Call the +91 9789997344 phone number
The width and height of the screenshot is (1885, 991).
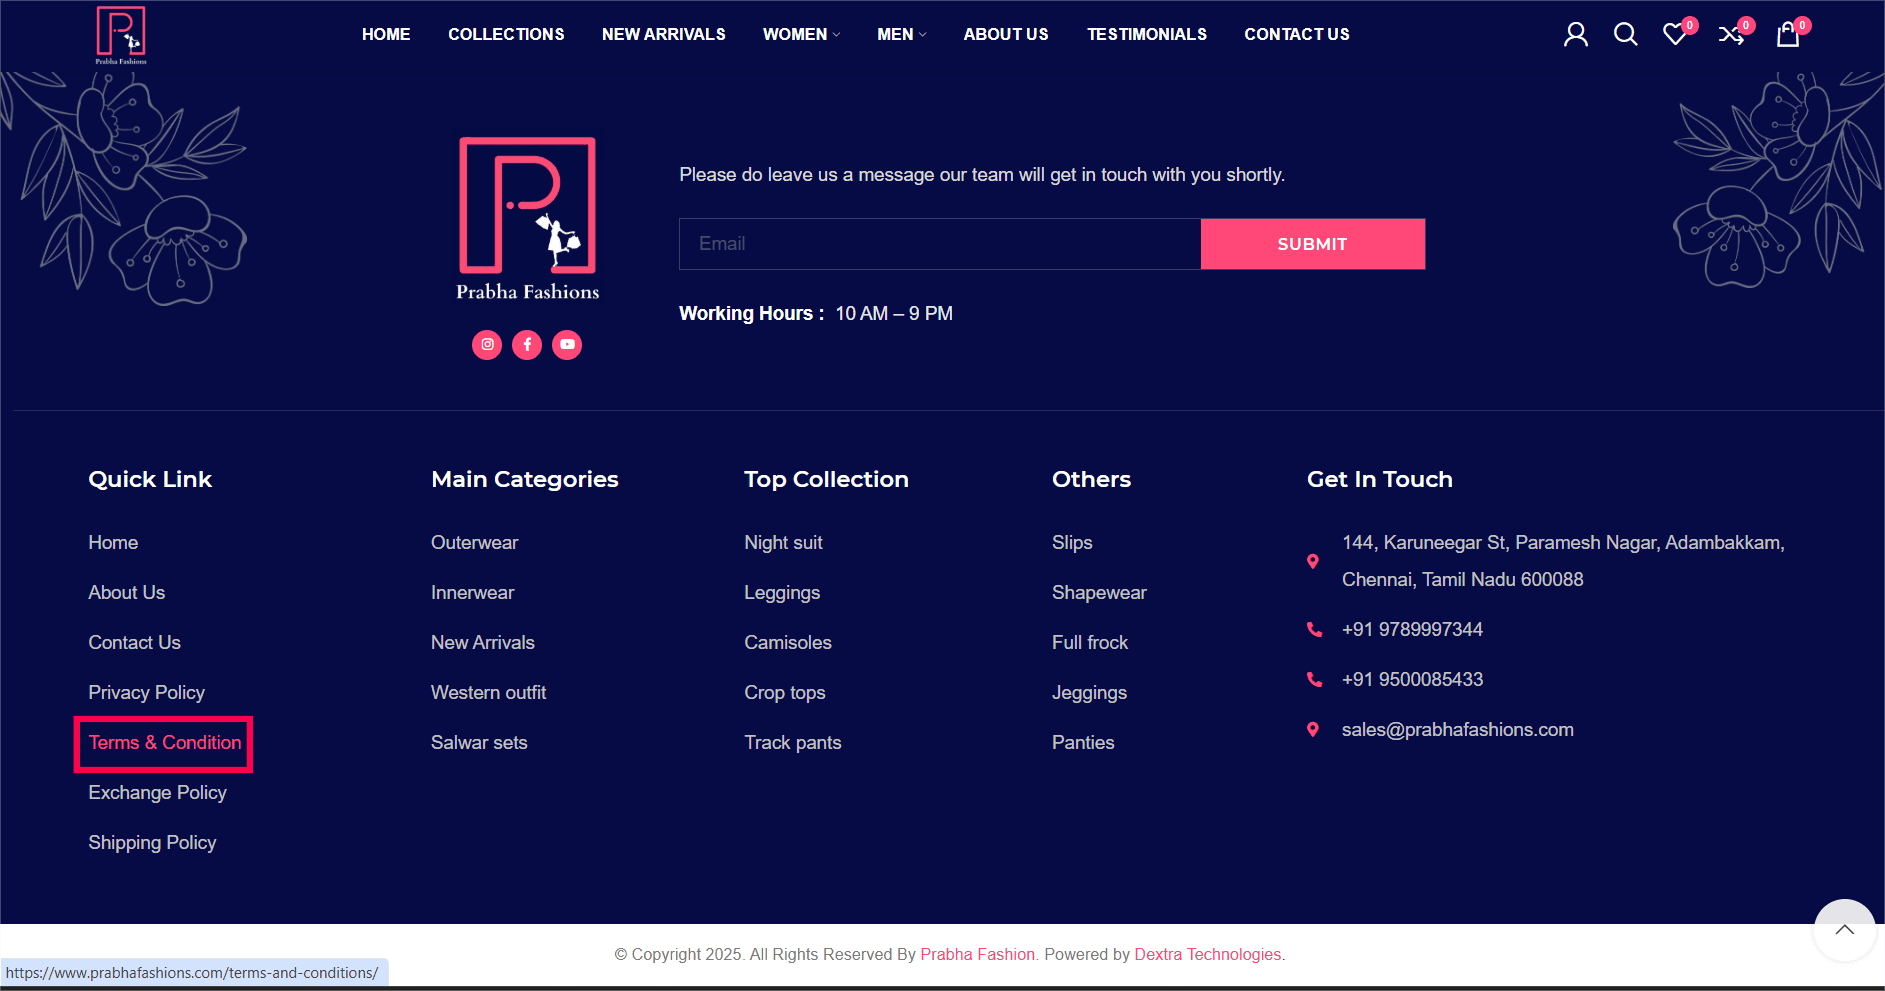1412,630
